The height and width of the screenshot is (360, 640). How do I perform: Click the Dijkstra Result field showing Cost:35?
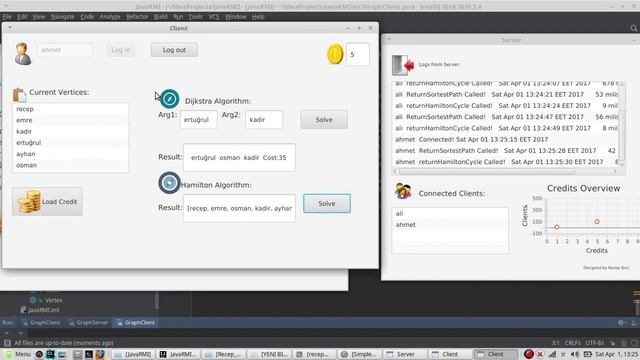(x=239, y=157)
